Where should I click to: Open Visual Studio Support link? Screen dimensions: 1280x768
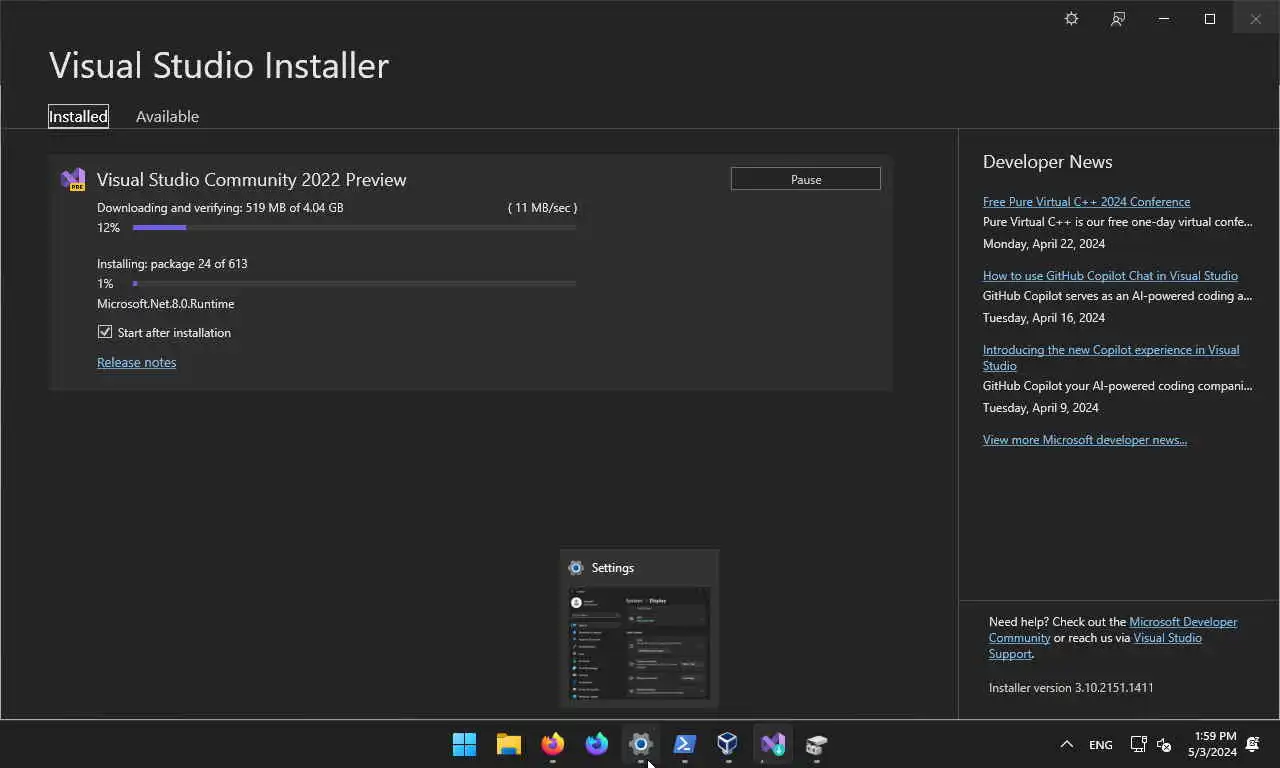pos(1095,646)
